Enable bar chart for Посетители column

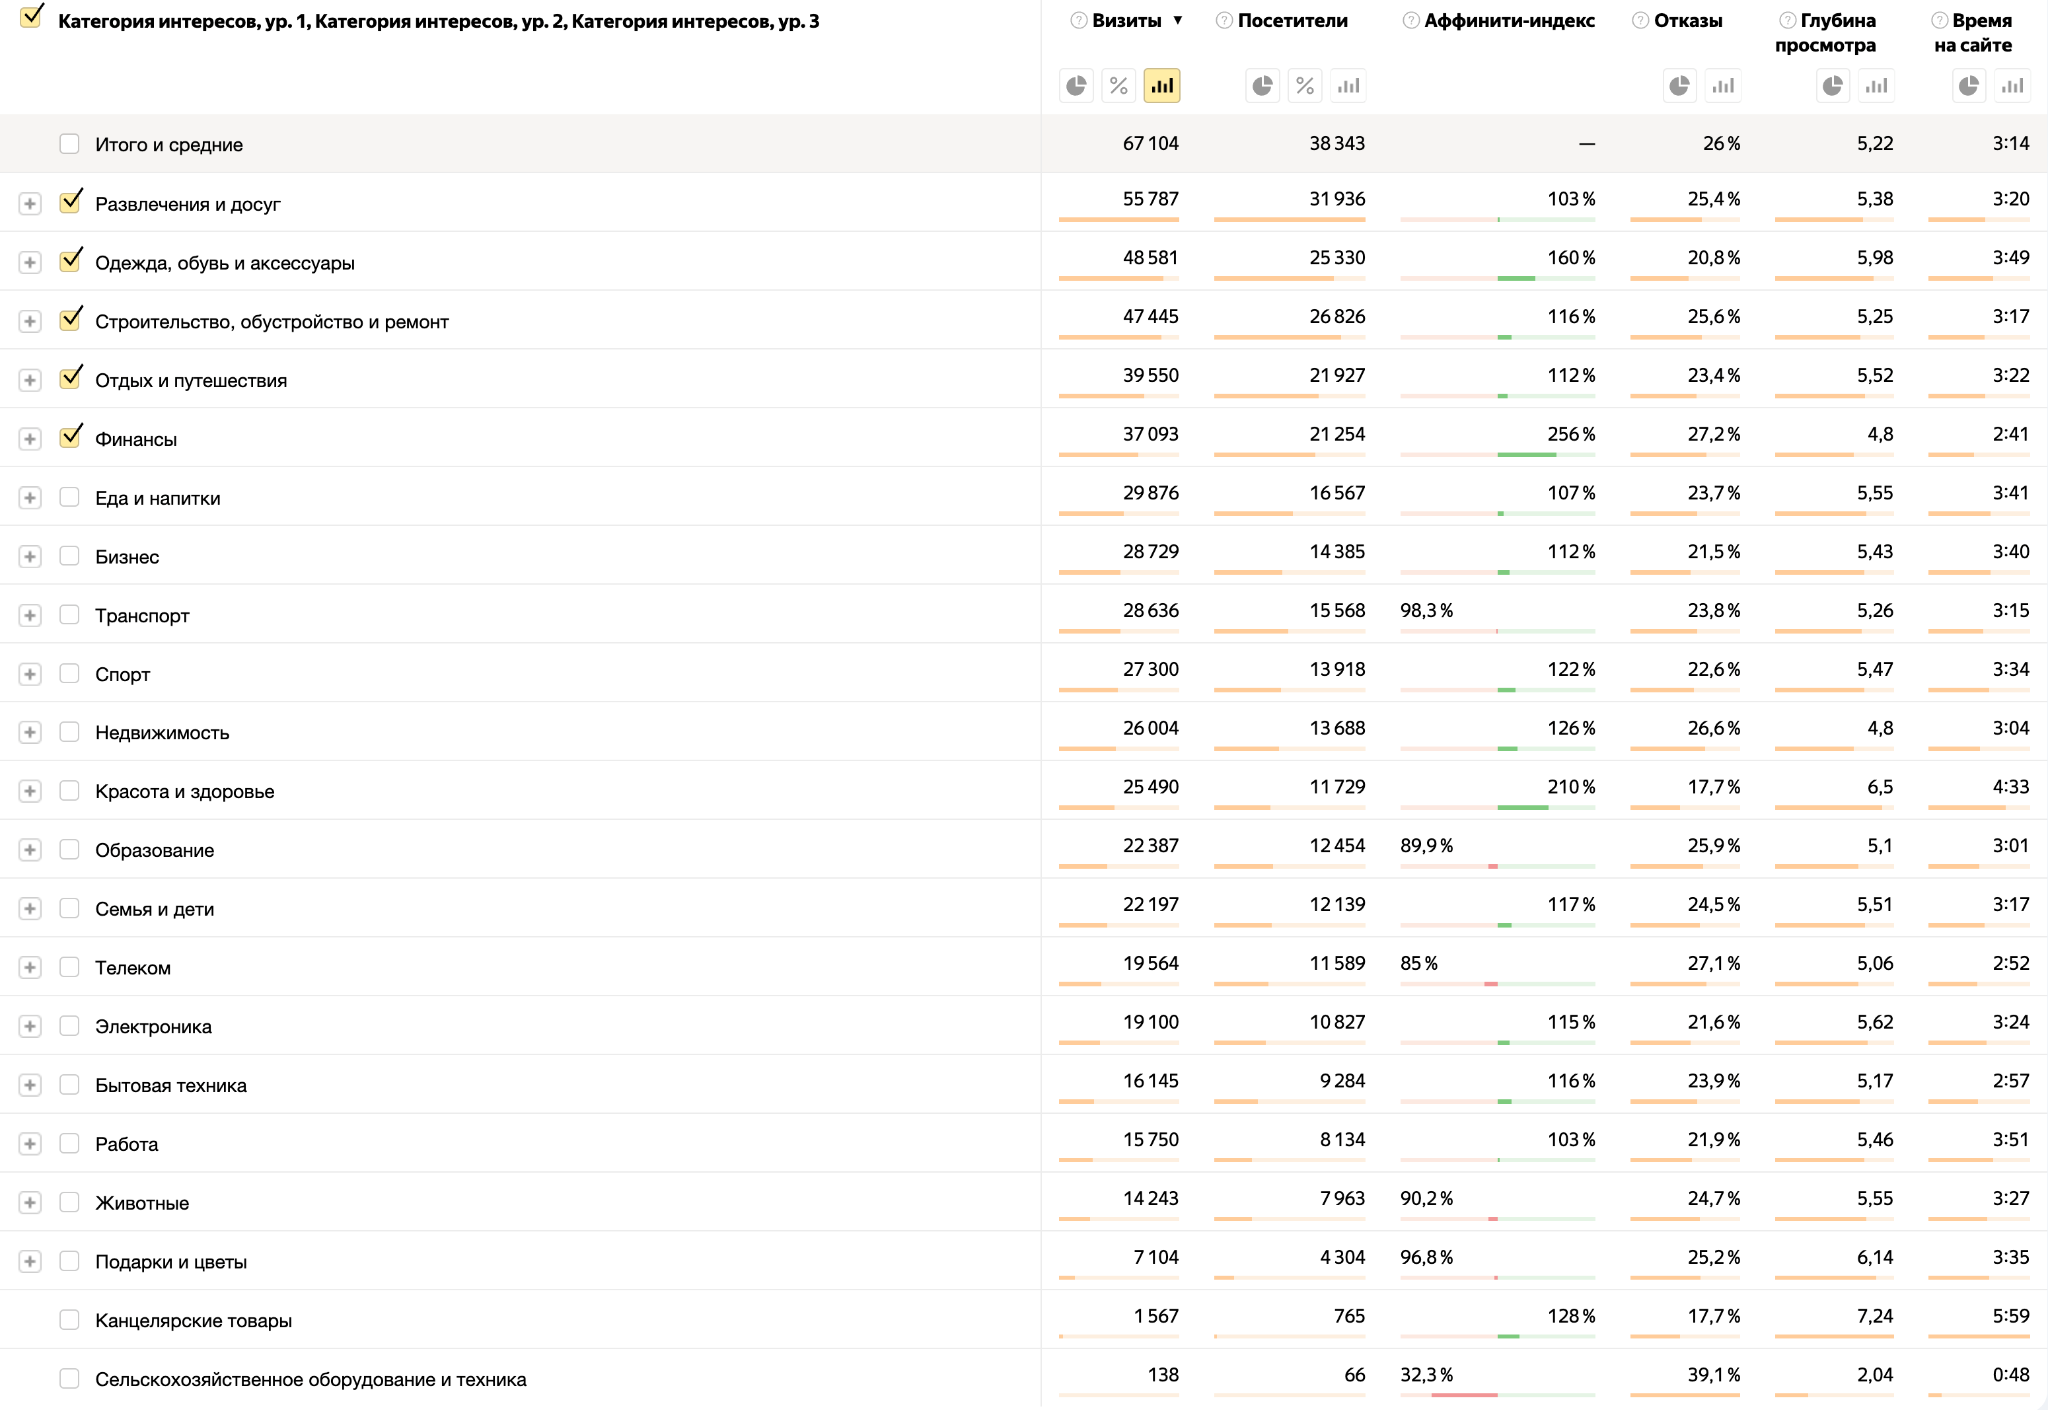pyautogui.click(x=1349, y=86)
